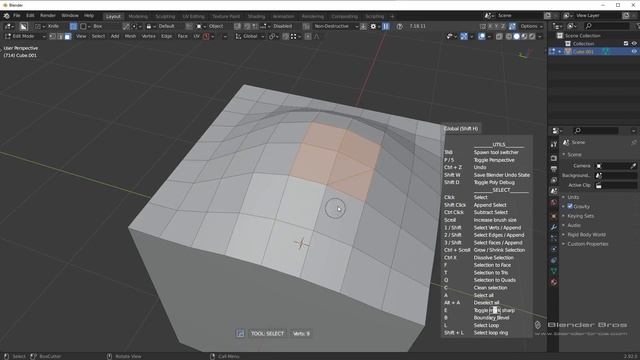Enable vertex select mode

point(53,36)
